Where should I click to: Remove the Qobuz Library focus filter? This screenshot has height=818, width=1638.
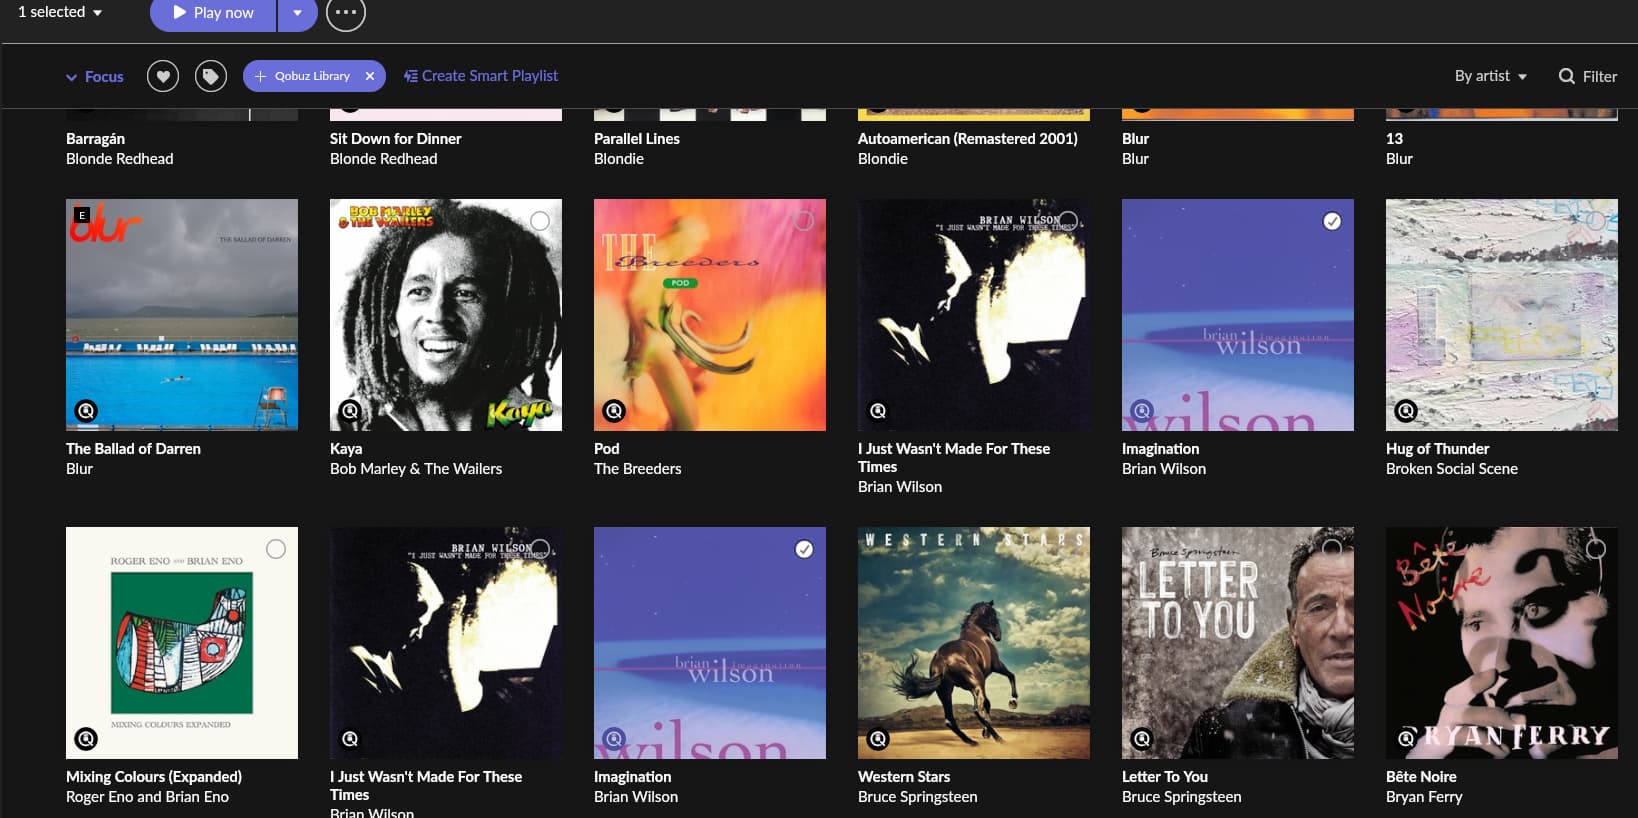tap(370, 76)
